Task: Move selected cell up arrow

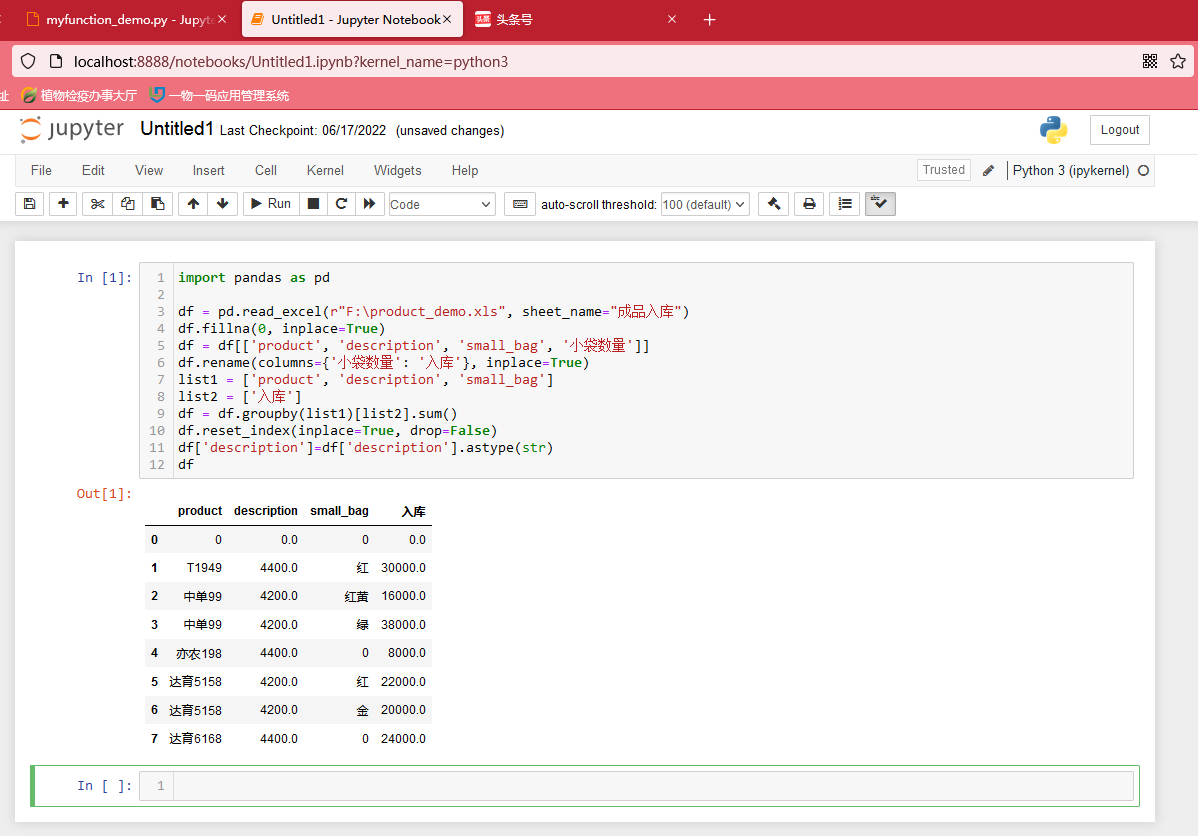Action: click(x=193, y=204)
